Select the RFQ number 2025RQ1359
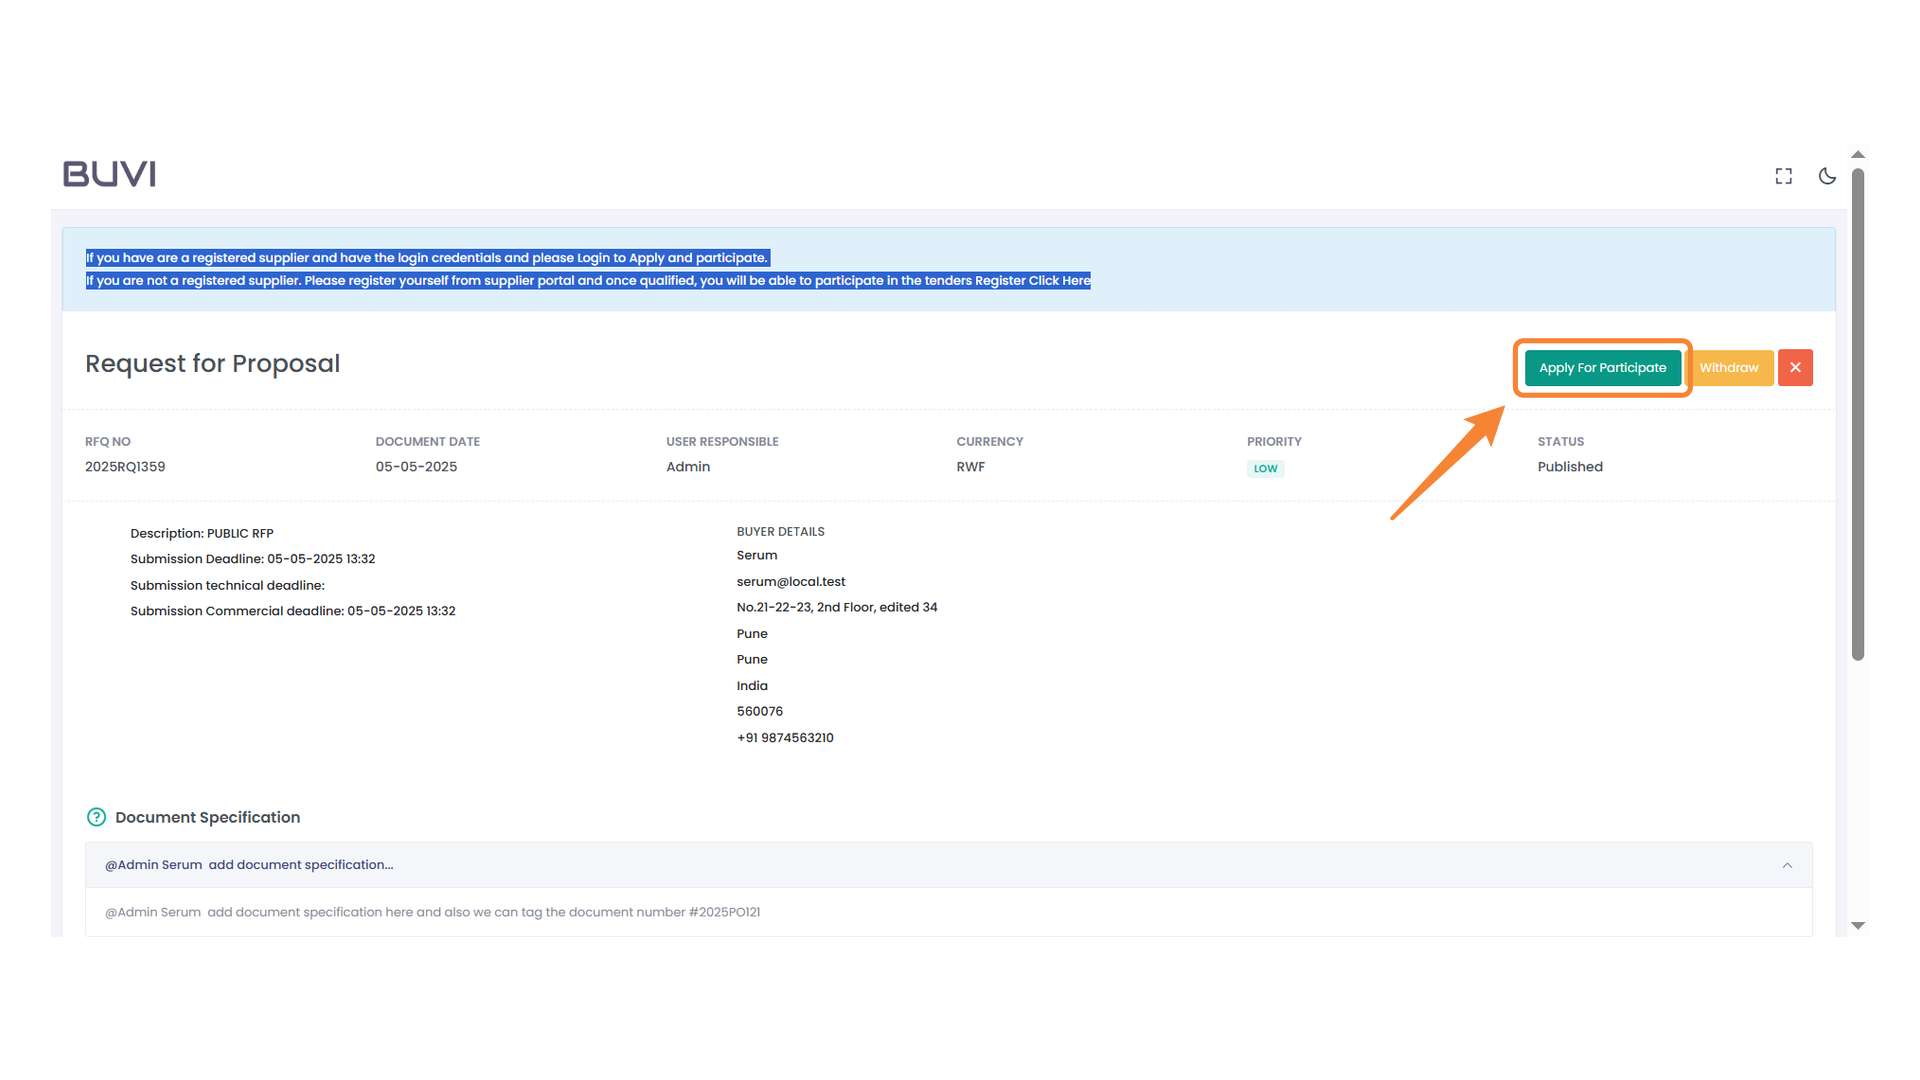Viewport: 1920px width, 1080px height. 125,466
